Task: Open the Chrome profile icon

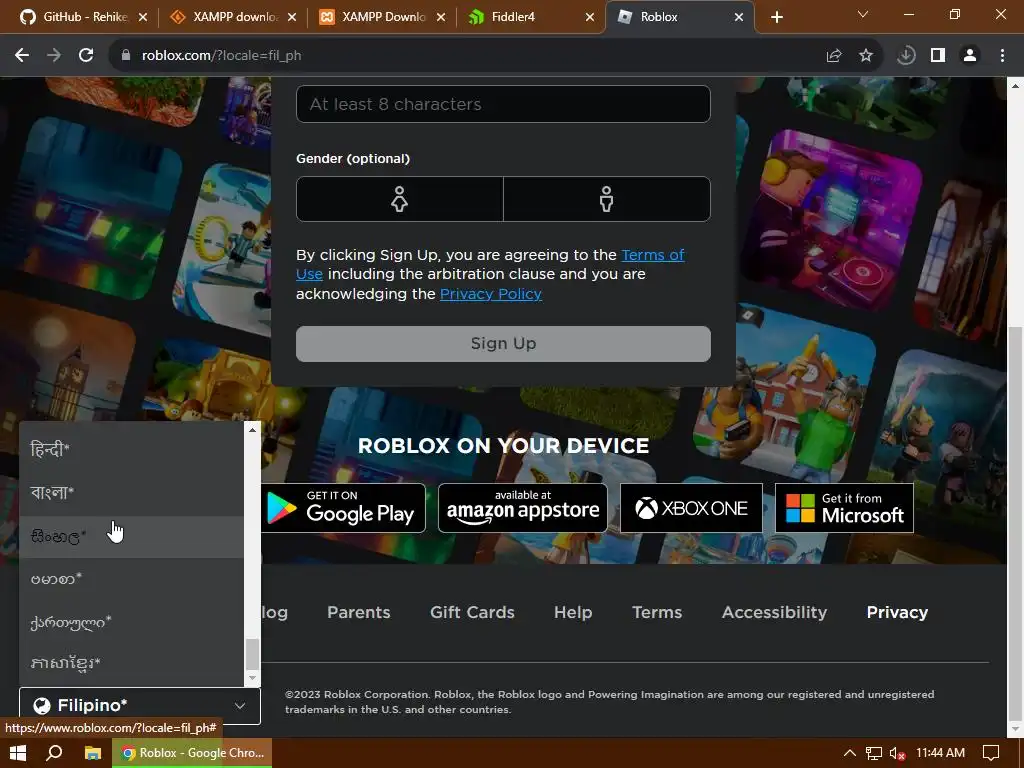Action: [970, 56]
